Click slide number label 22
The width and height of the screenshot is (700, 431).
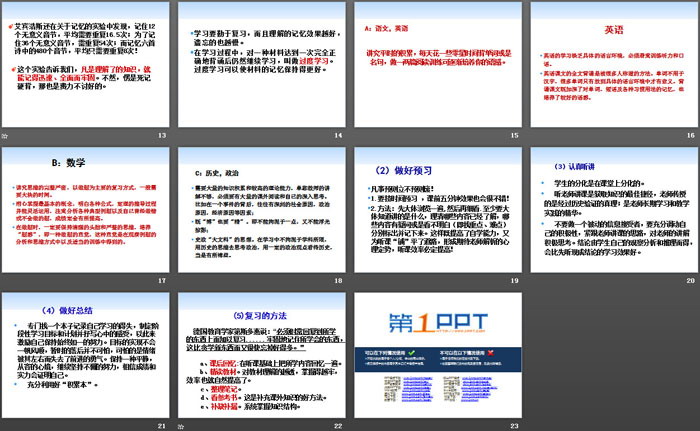coord(338,426)
